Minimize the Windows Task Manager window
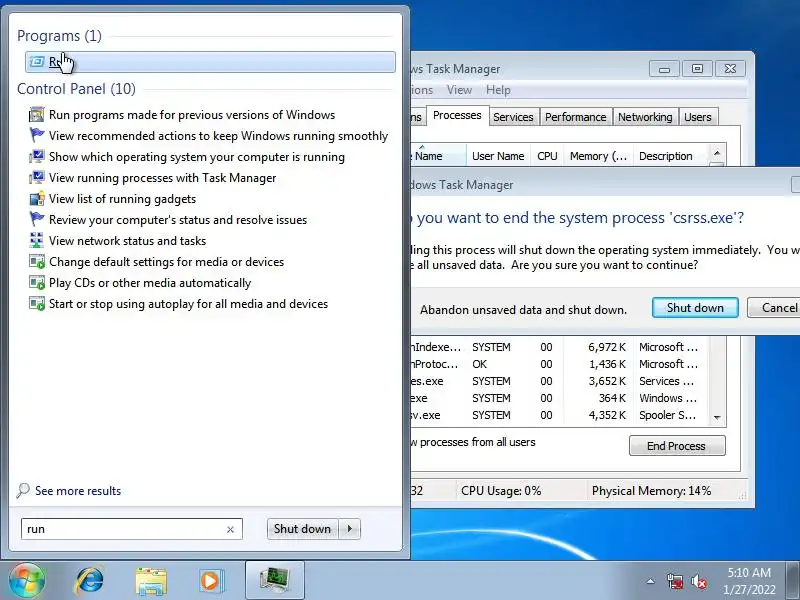800x600 pixels. click(x=664, y=69)
